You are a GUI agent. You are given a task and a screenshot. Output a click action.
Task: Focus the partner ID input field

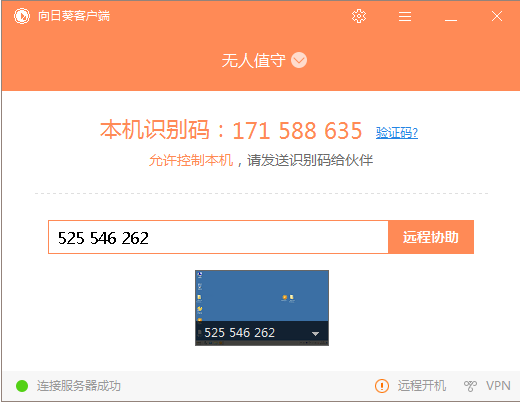pos(218,237)
